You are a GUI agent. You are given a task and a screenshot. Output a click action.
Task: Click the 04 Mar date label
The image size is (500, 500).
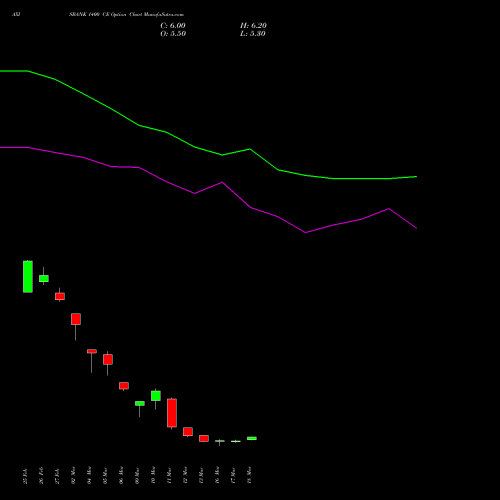tap(90, 476)
